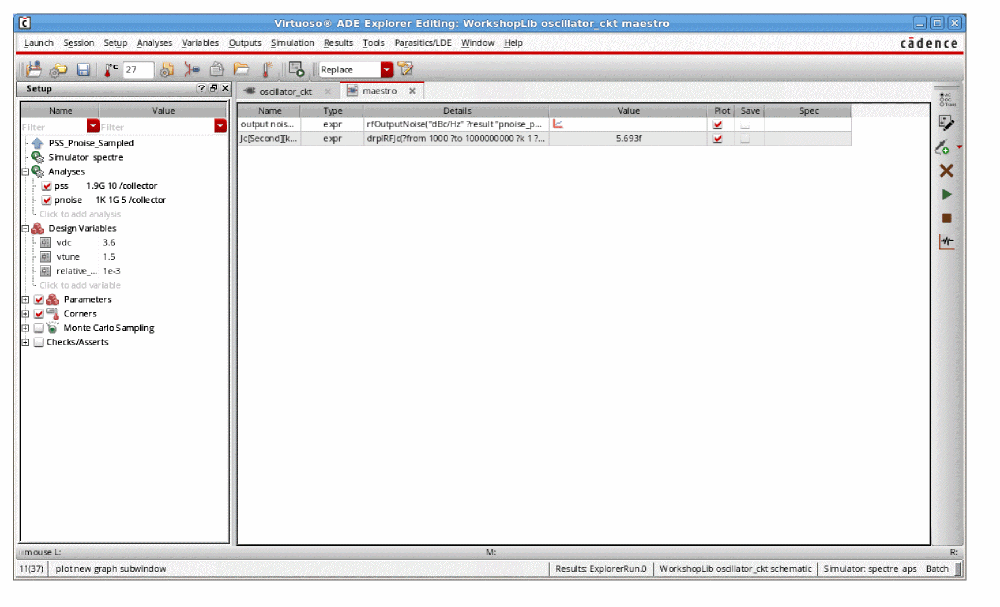The width and height of the screenshot is (1000, 607).
Task: Enable the Checks/Asserts checkbox
Action: click(39, 342)
